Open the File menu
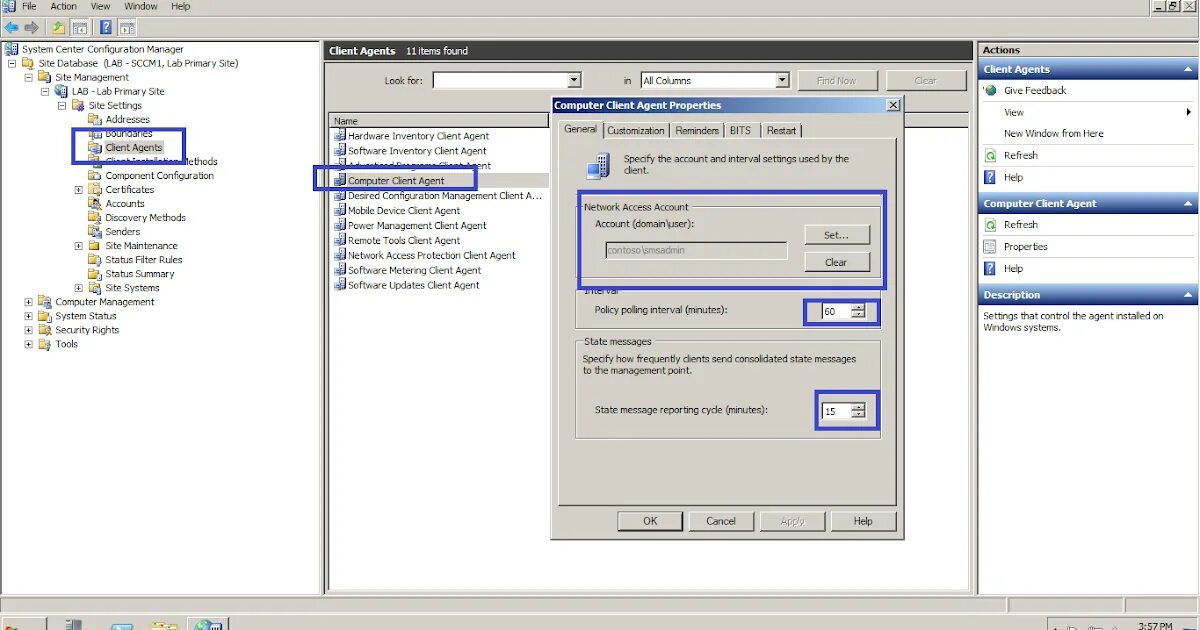The height and width of the screenshot is (630, 1200). click(29, 6)
